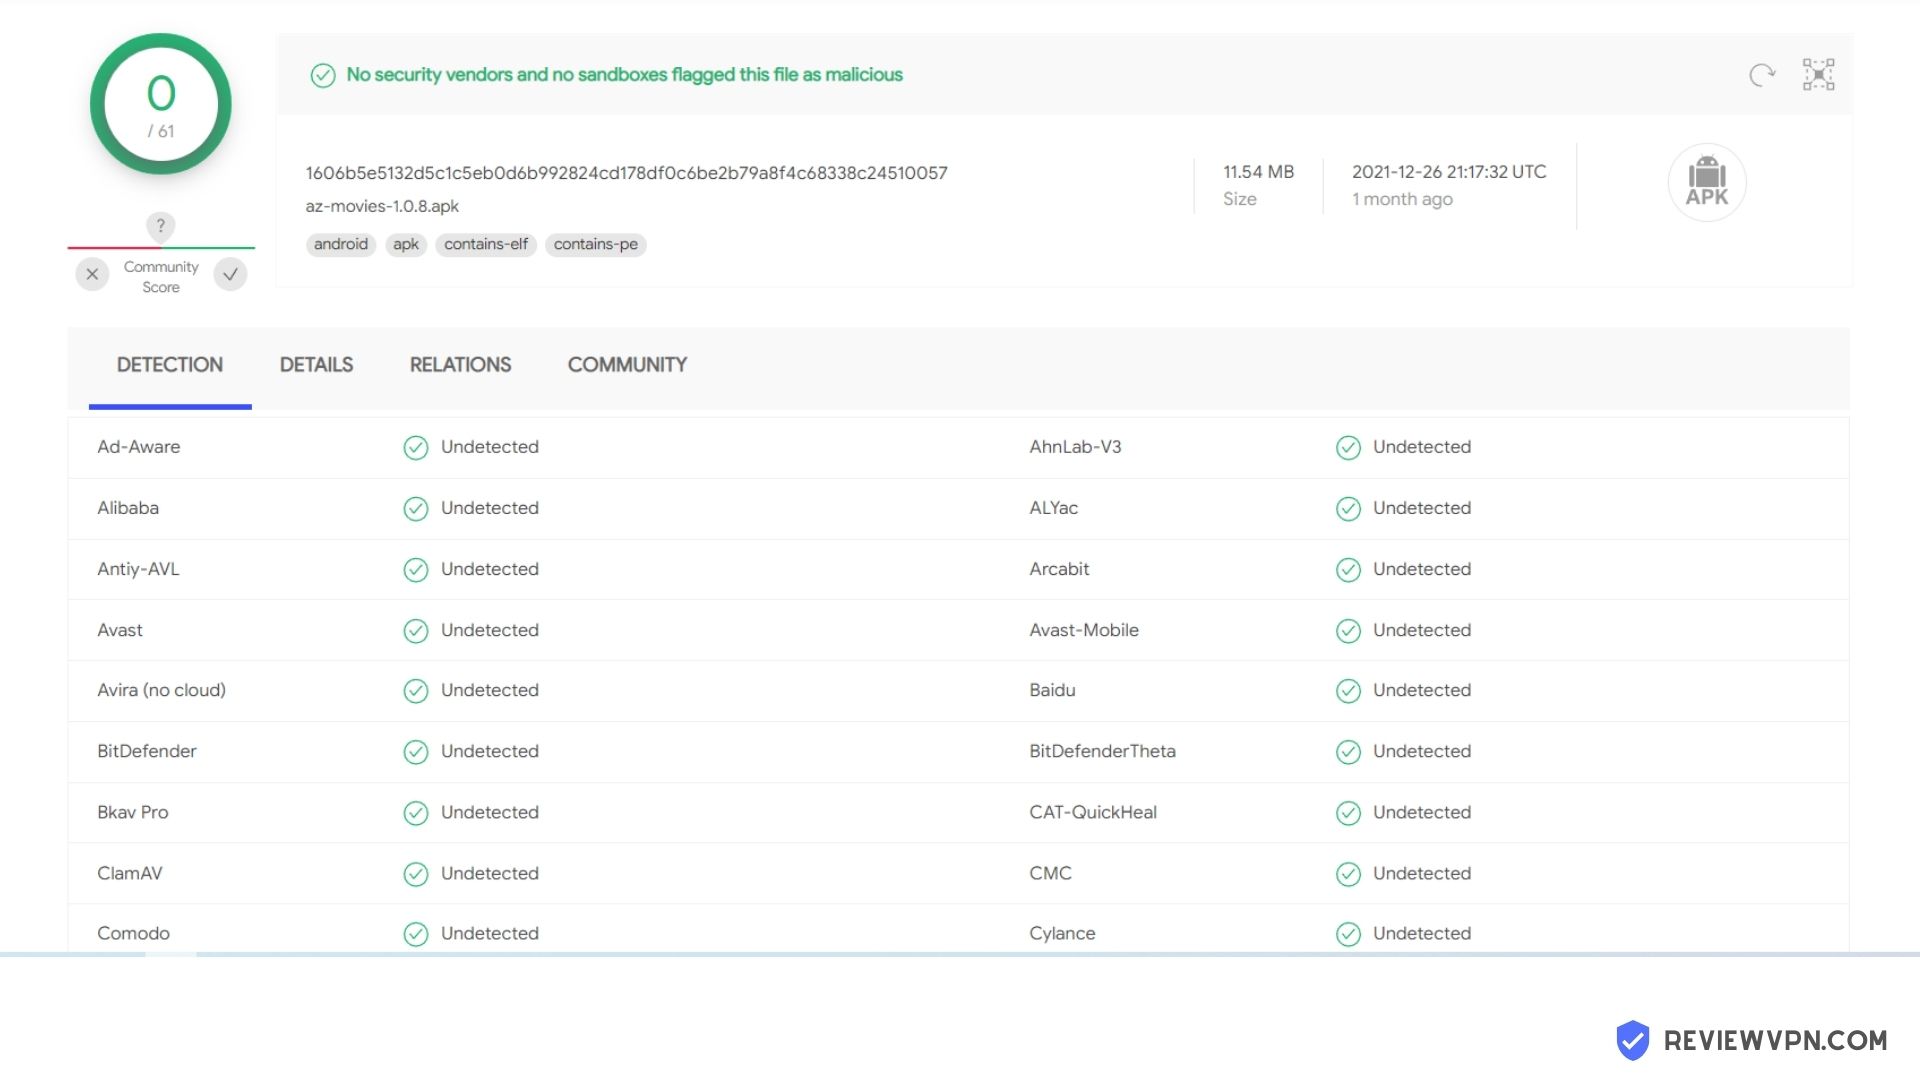Viewport: 1920px width, 1080px height.
Task: Switch to the DETECTION tab
Action: (x=170, y=365)
